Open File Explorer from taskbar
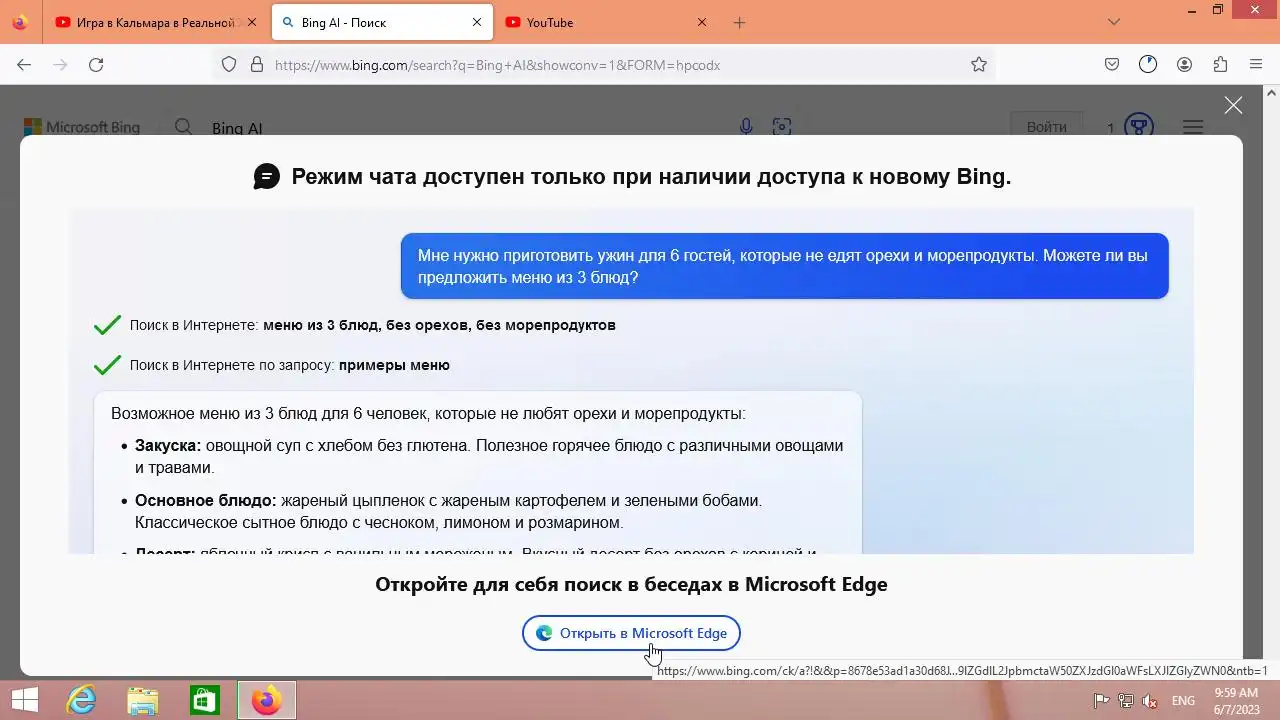Image resolution: width=1280 pixels, height=720 pixels. point(143,700)
